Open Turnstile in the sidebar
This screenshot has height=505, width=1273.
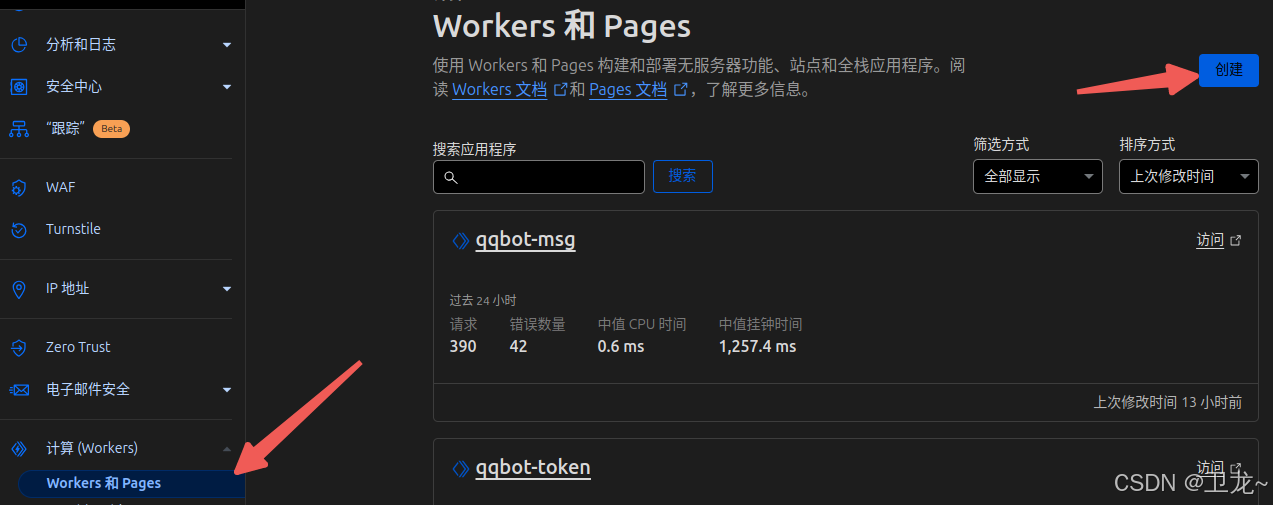tap(73, 230)
